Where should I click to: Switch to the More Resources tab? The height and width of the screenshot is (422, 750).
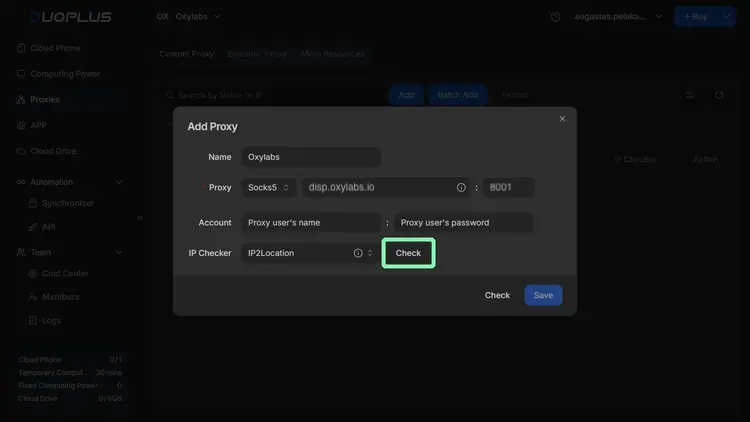pyautogui.click(x=333, y=54)
